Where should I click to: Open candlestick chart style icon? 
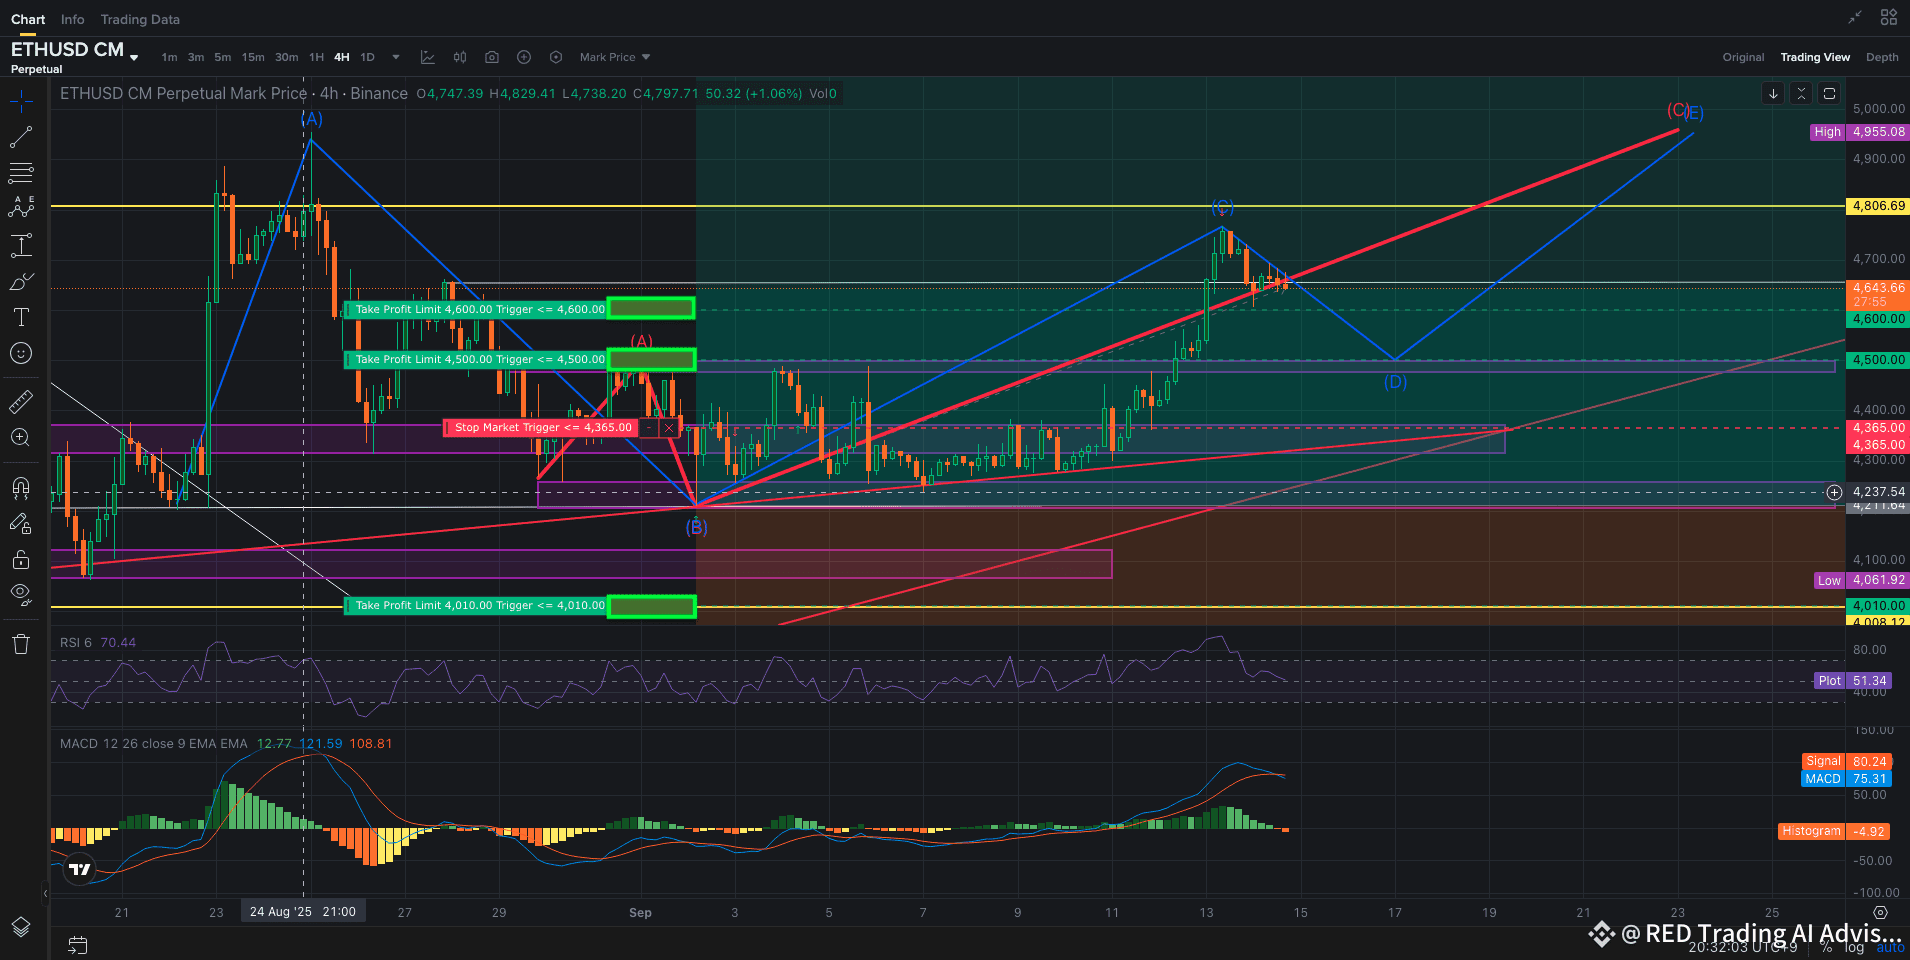(x=460, y=57)
